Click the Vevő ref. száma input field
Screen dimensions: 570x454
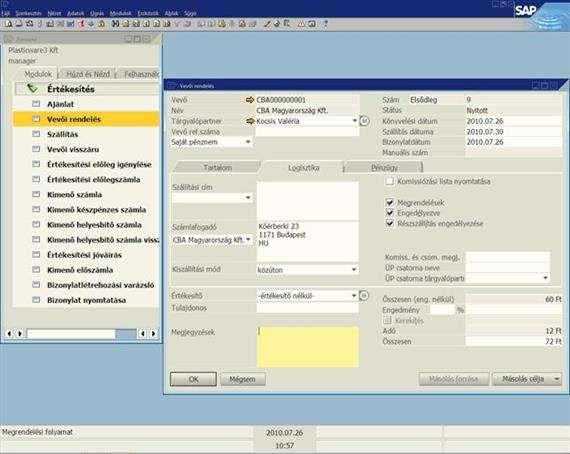307,132
